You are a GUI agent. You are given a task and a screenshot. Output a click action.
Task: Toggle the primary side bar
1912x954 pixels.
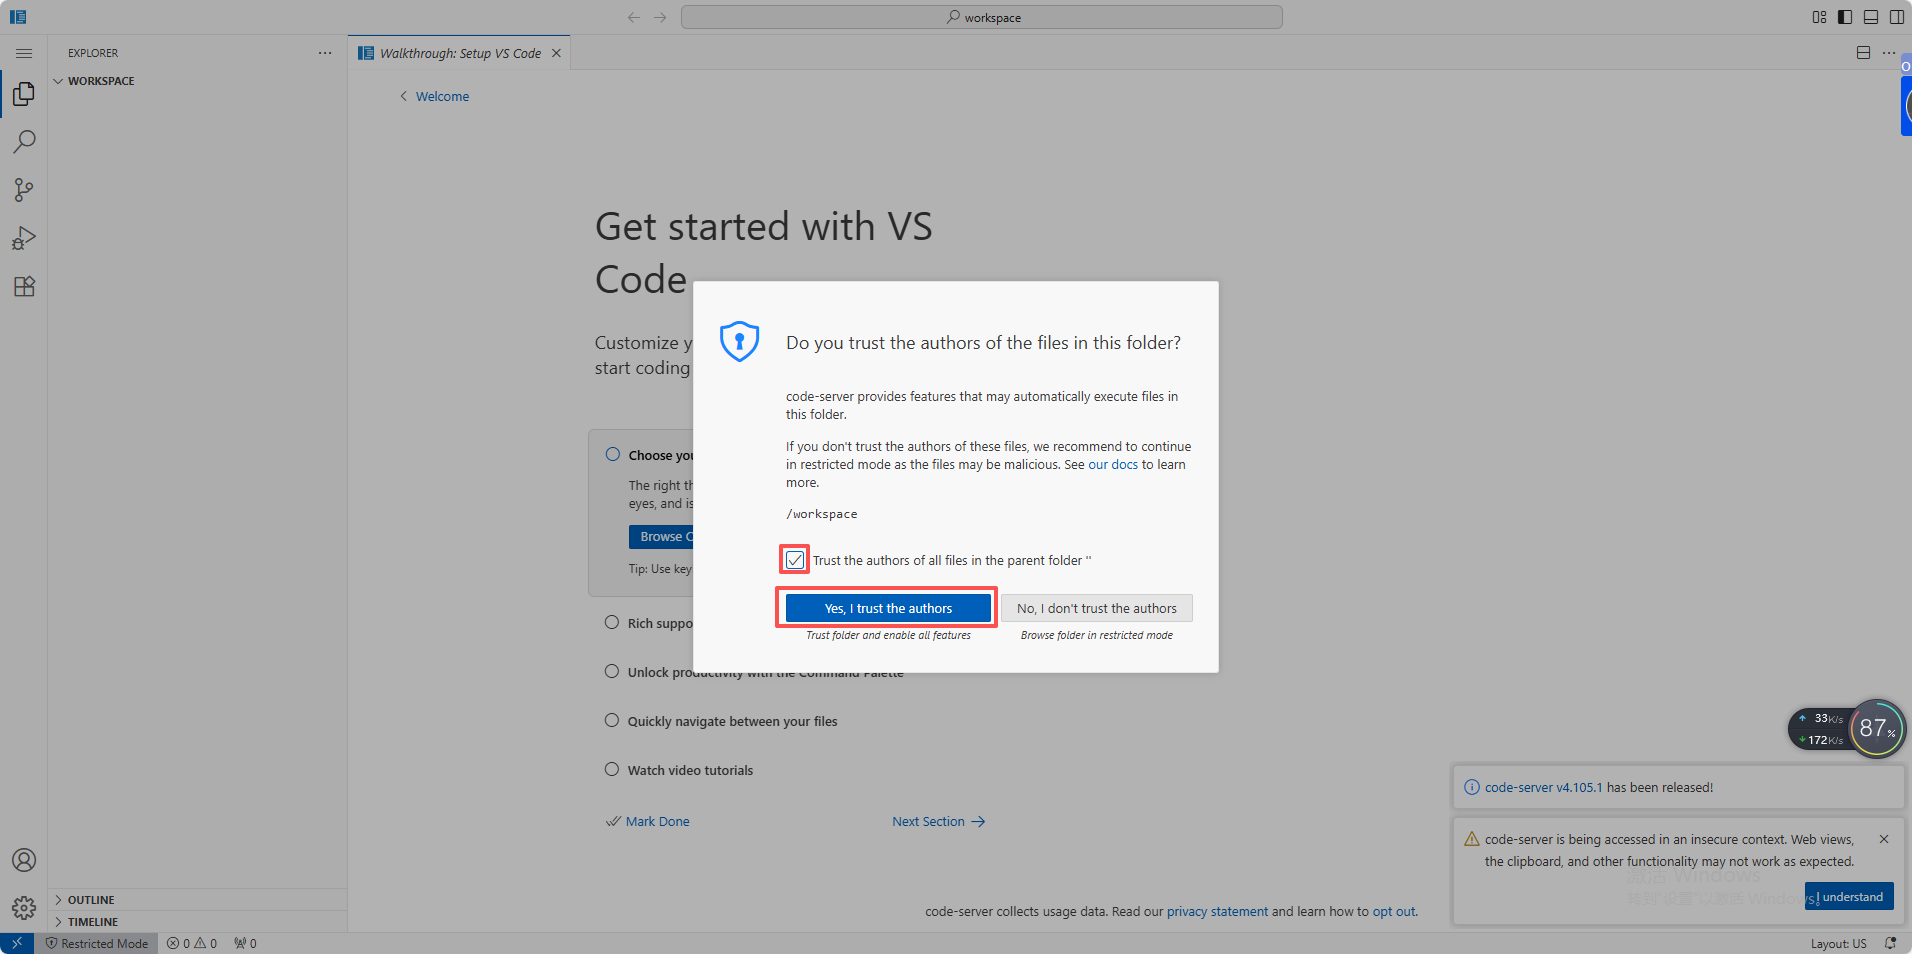1845,17
